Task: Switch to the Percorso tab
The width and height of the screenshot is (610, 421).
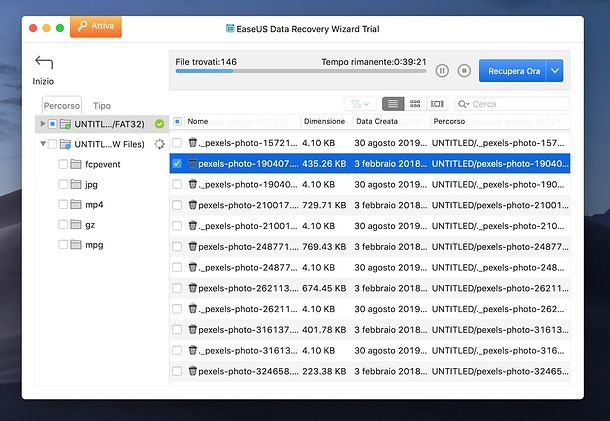Action: click(x=61, y=105)
